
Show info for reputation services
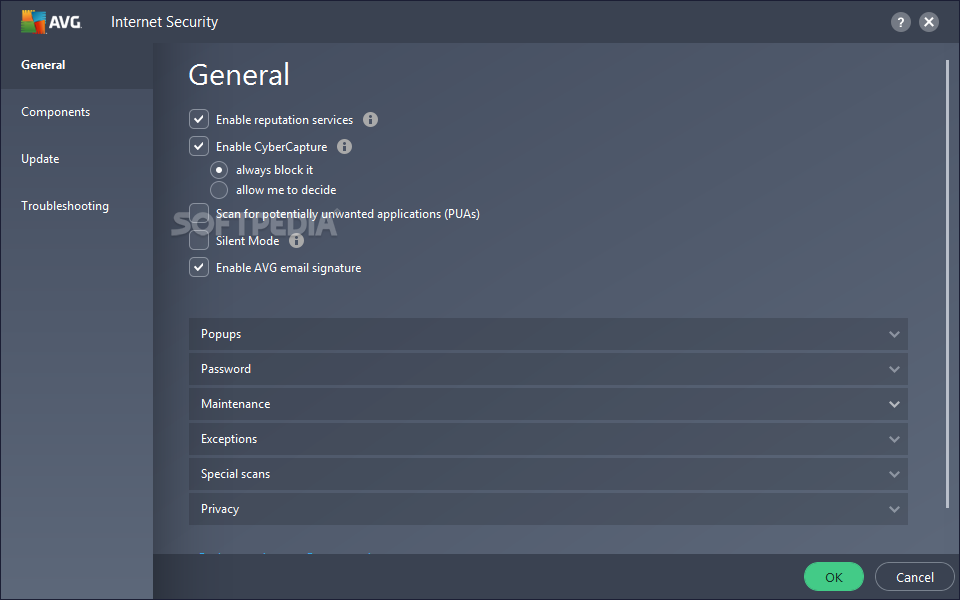click(370, 119)
